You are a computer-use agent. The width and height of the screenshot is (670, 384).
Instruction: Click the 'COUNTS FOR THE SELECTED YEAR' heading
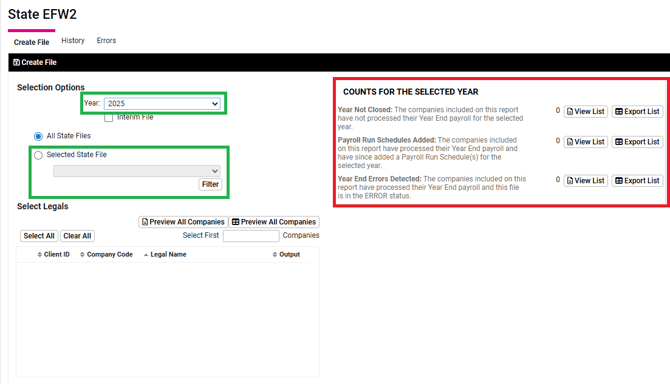click(x=411, y=92)
